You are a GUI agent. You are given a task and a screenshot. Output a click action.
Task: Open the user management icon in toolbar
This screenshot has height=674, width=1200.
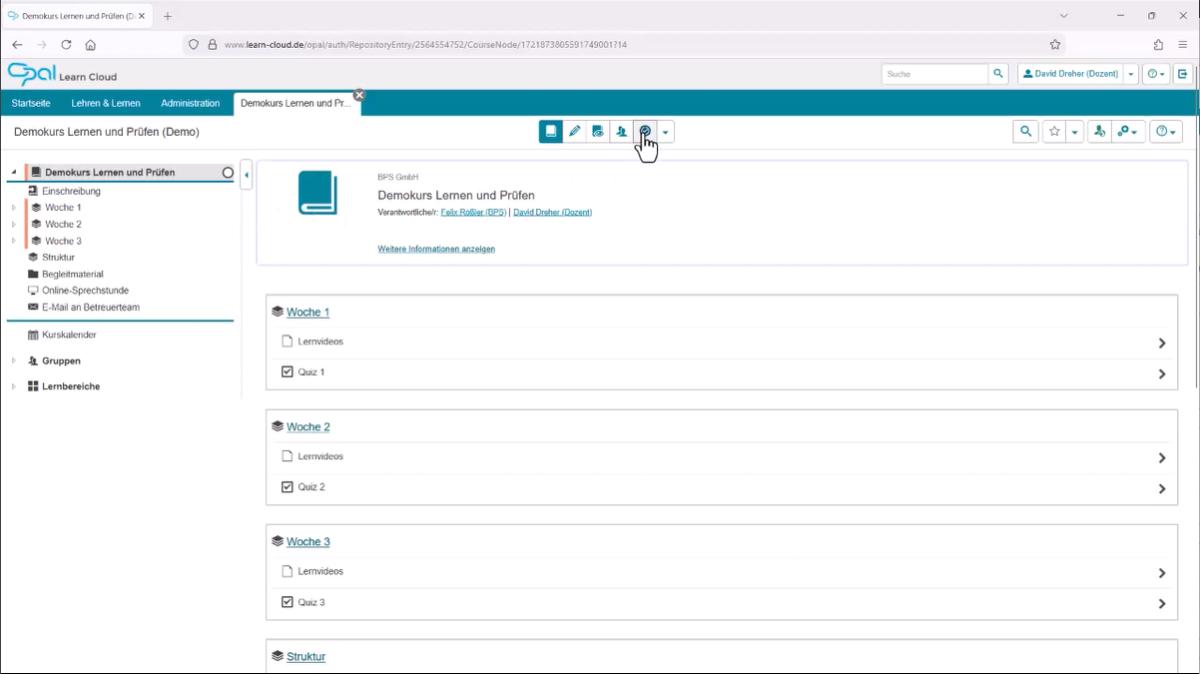[x=621, y=131]
